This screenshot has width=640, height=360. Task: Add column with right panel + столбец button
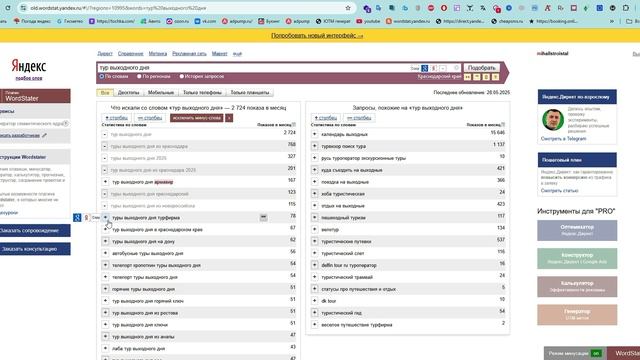click(326, 118)
